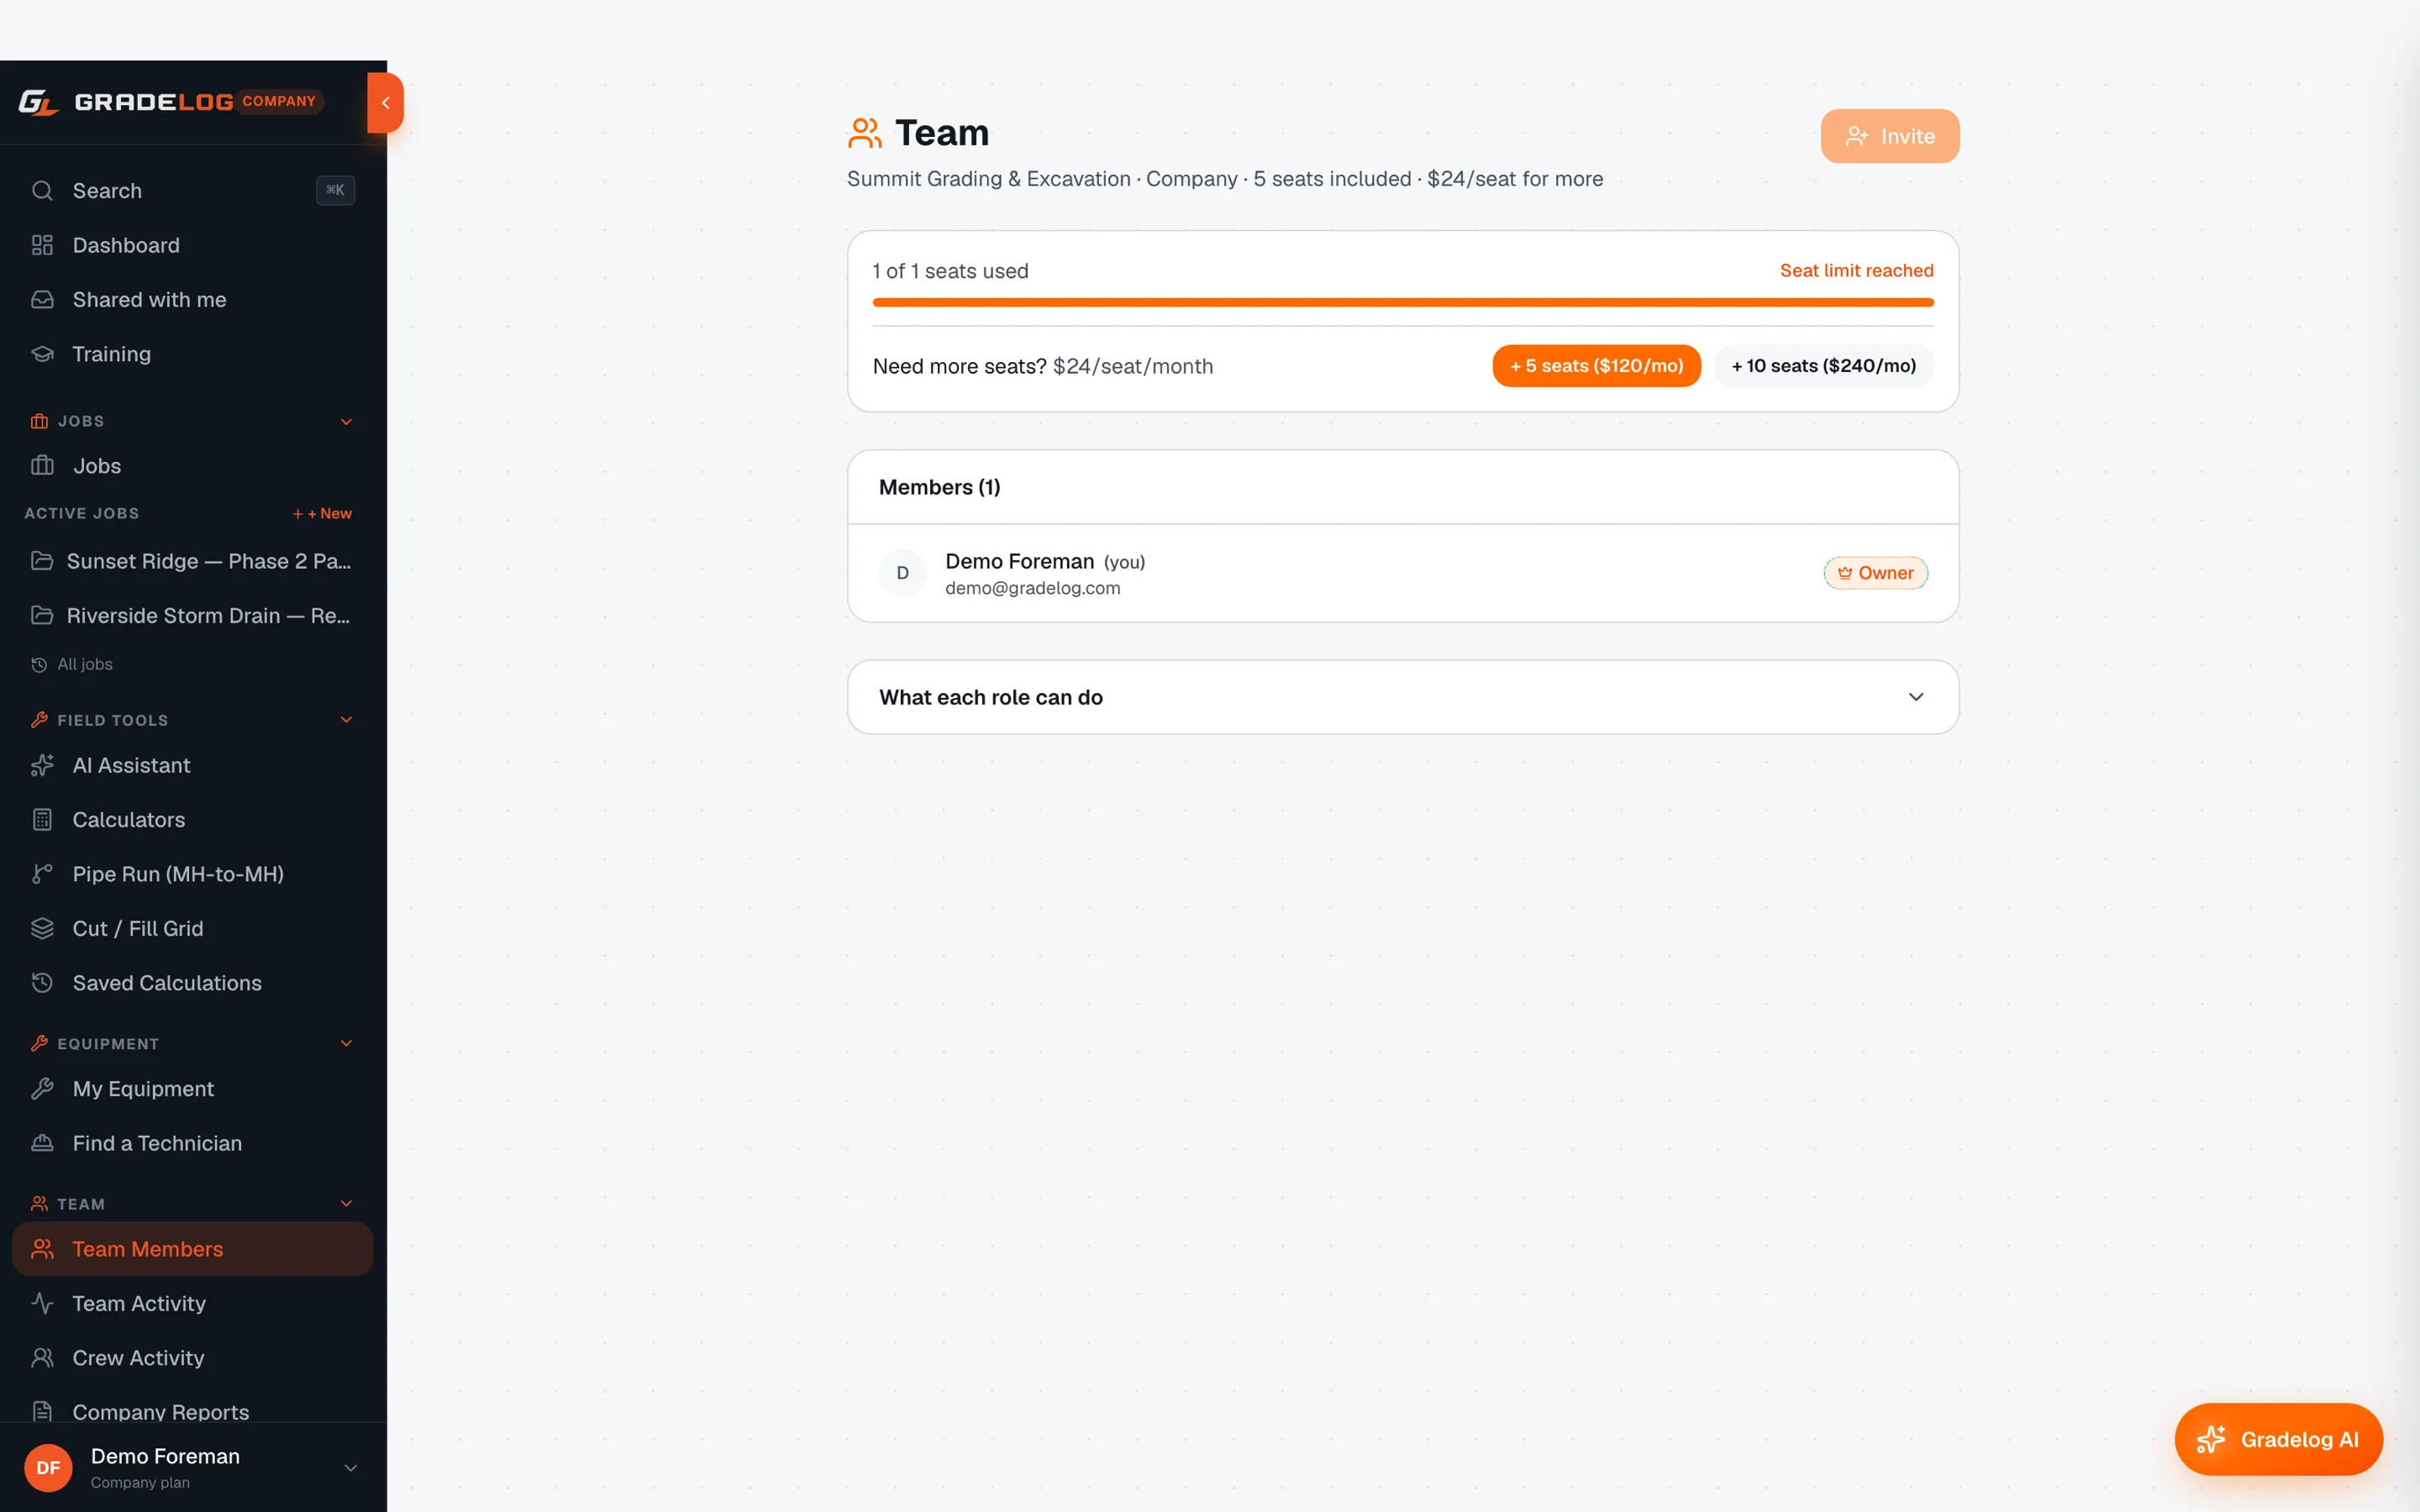This screenshot has height=1512, width=2420.
Task: Open Team Activity
Action: [x=192, y=1303]
